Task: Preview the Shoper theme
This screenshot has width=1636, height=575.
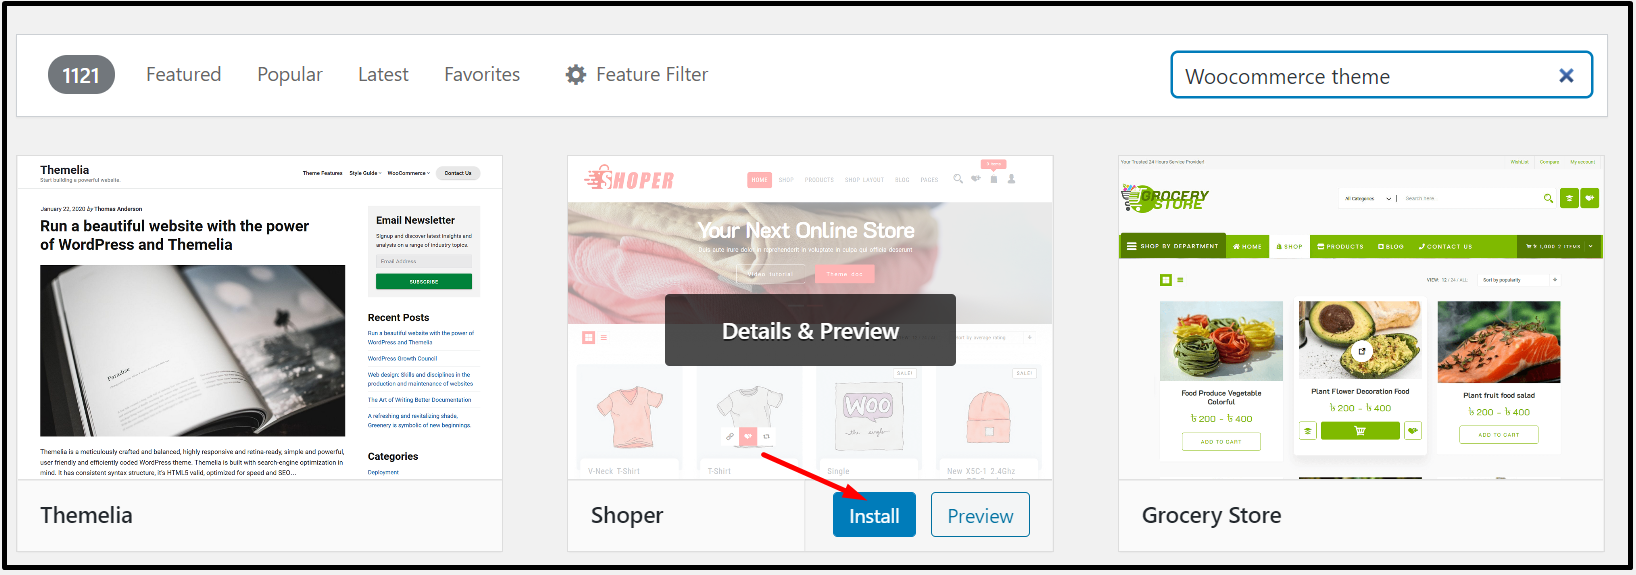Action: 980,515
